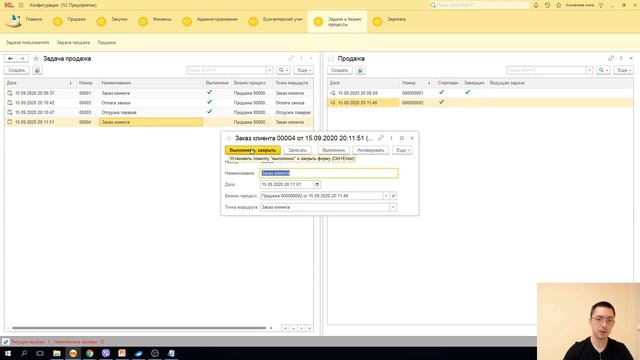Expand search field history arrow in Задача продажа

269,70
